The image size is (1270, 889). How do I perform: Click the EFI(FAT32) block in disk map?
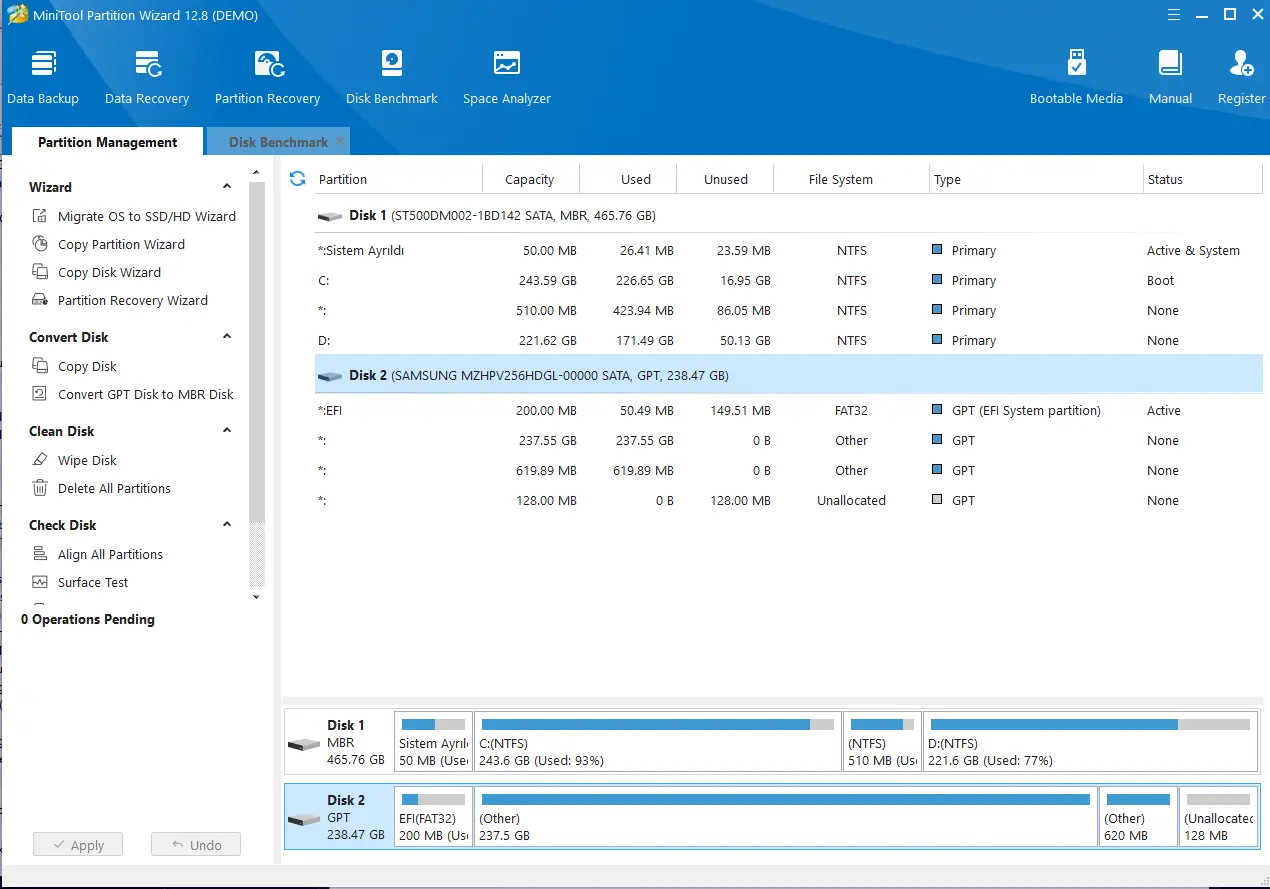click(434, 816)
